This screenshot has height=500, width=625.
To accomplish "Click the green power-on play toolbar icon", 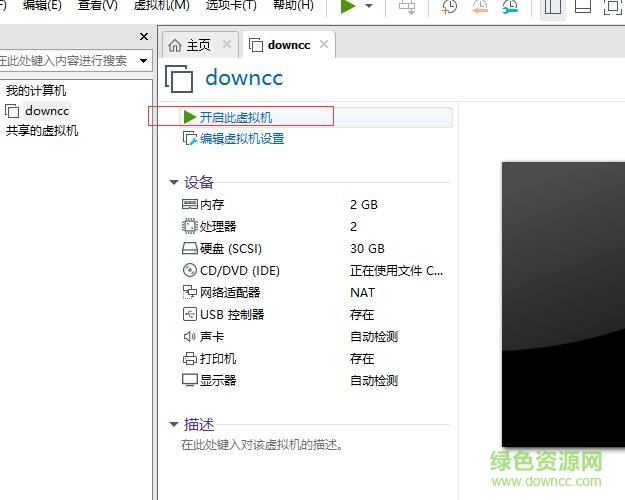I will [x=348, y=7].
